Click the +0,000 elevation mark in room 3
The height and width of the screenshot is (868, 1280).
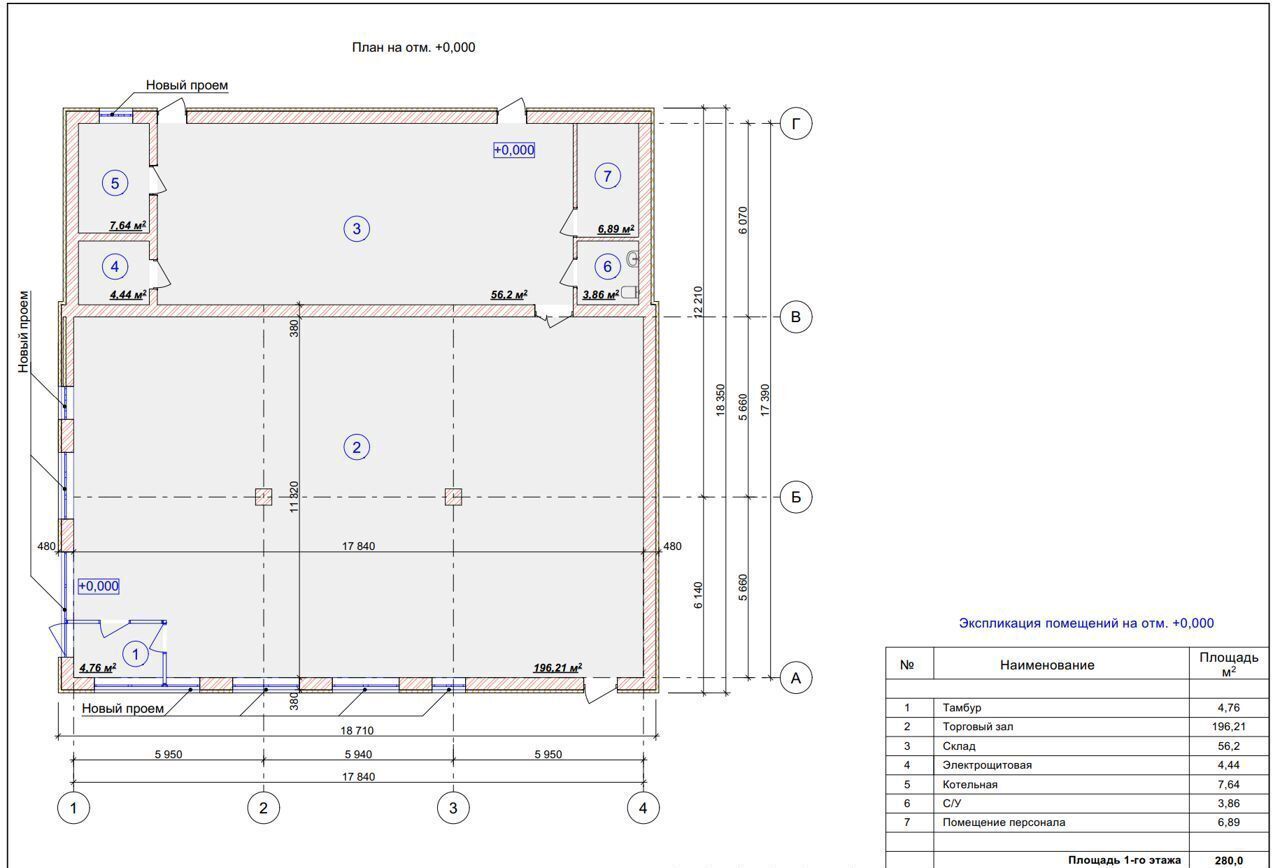(x=514, y=150)
